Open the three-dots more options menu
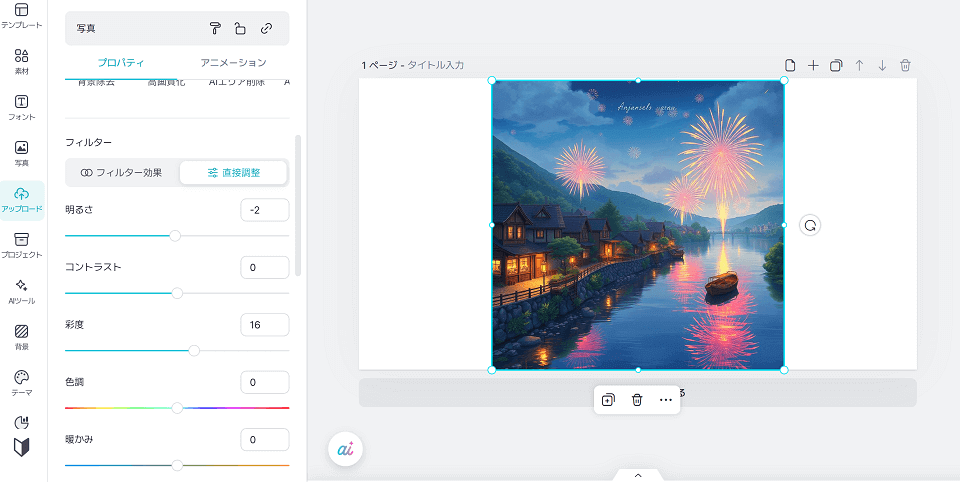 tap(666, 400)
